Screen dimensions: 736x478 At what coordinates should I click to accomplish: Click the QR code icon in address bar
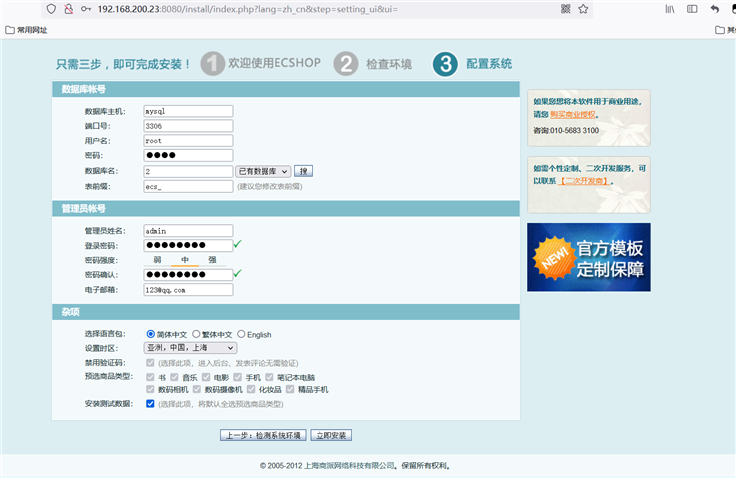566,9
